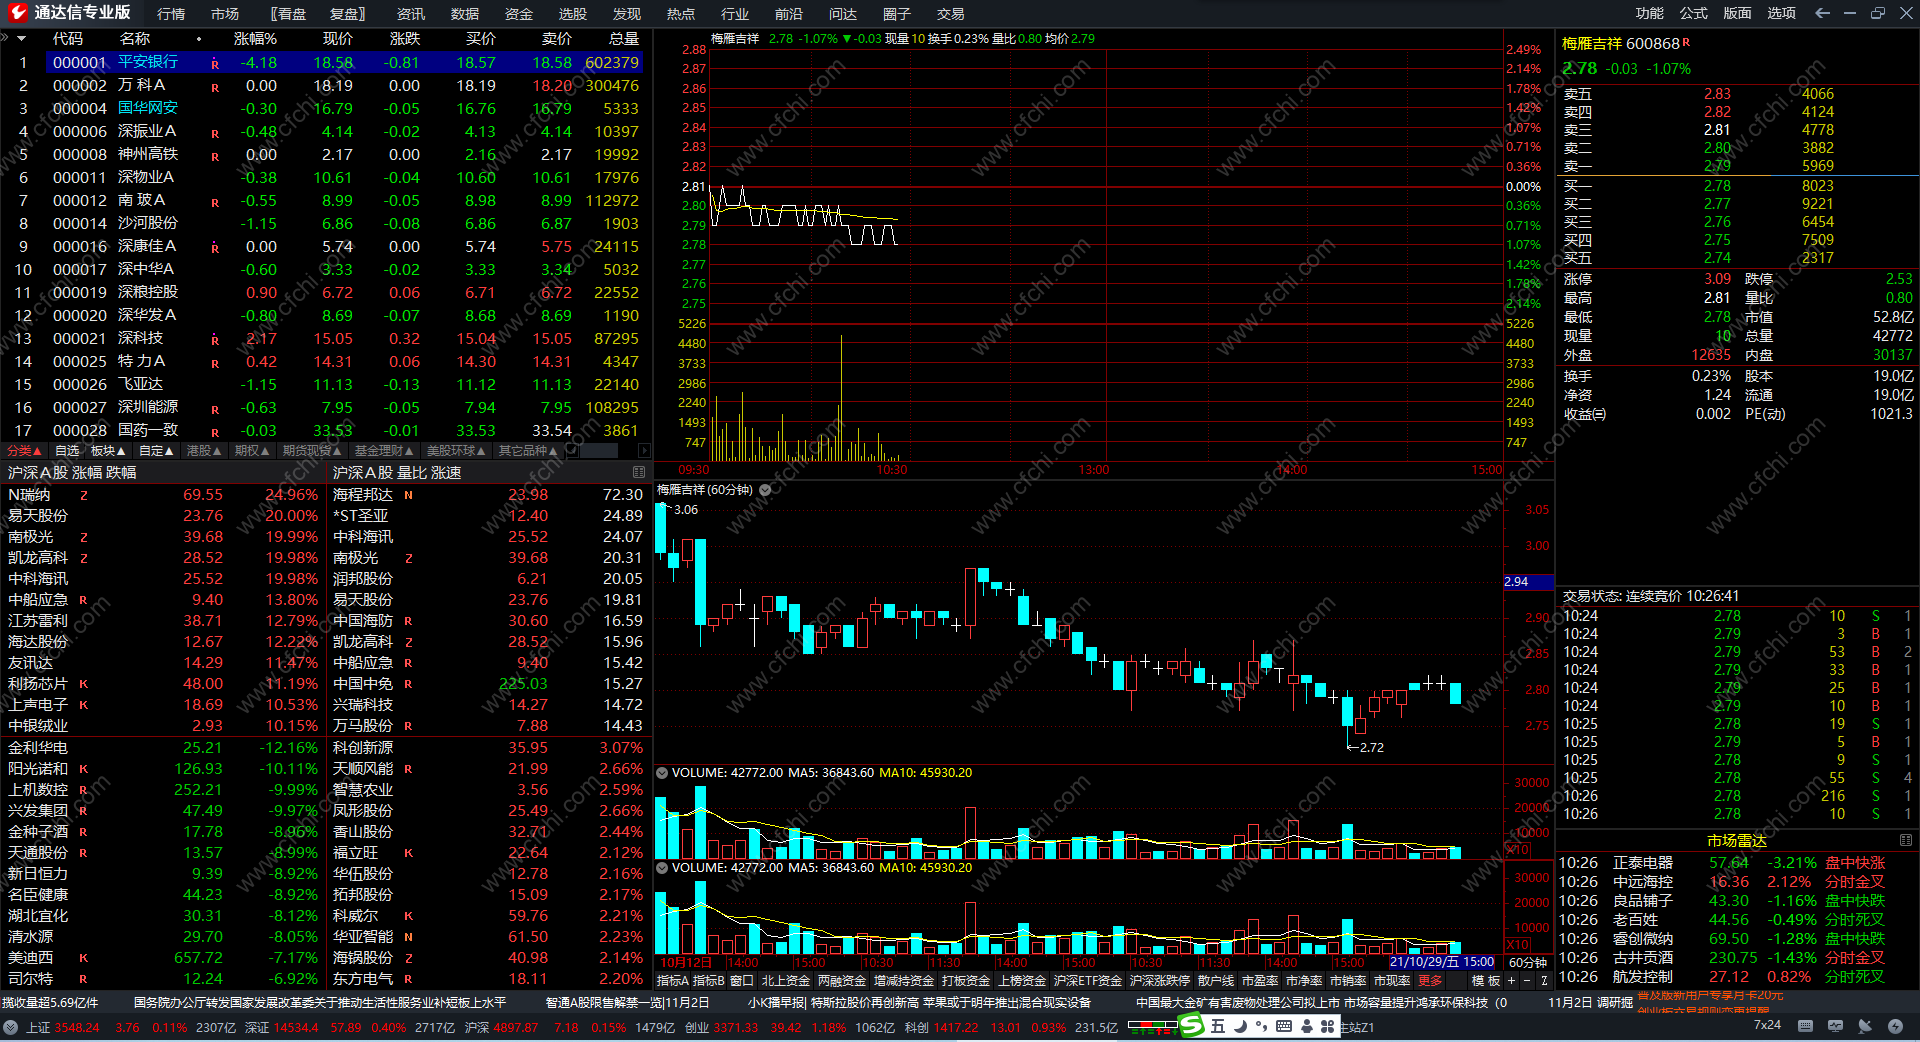Click the keyboard icon in bottom status bar
Viewport: 1920px width, 1042px height.
[1805, 1026]
